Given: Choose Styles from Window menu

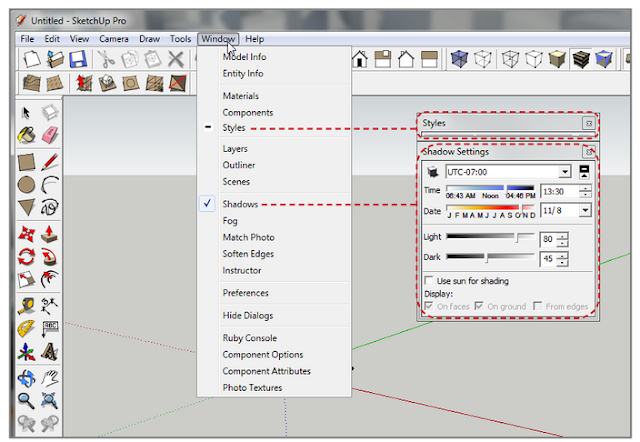Looking at the screenshot, I should [234, 128].
